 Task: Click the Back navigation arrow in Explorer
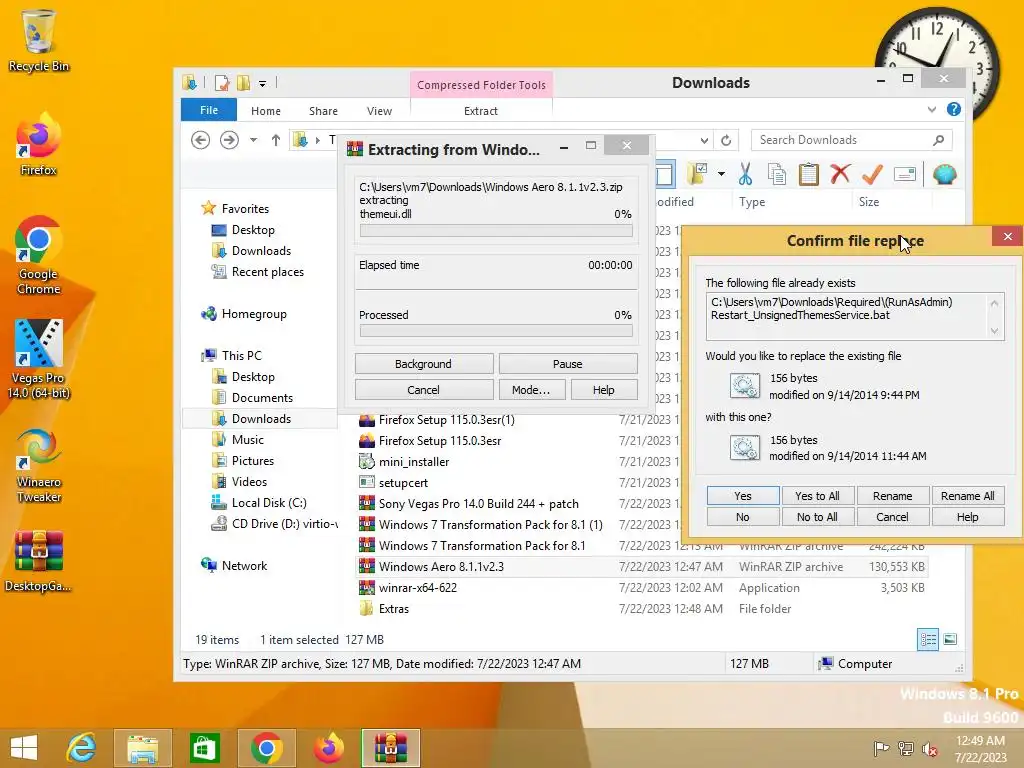pos(200,140)
